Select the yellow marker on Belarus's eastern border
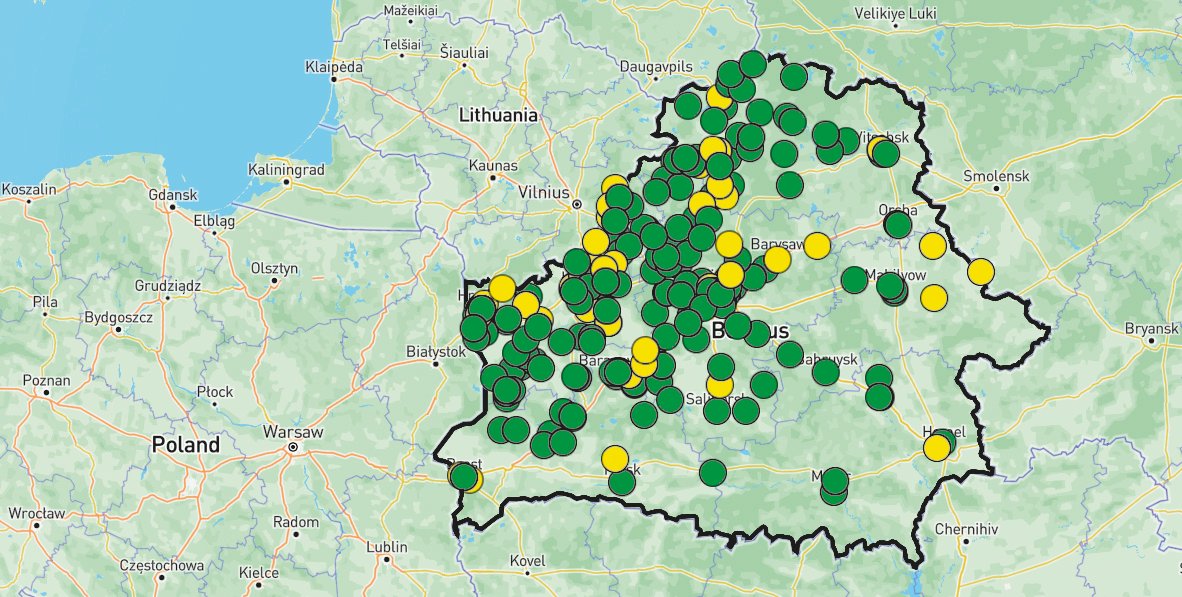Screen dimensions: 1182x597 click(981, 271)
